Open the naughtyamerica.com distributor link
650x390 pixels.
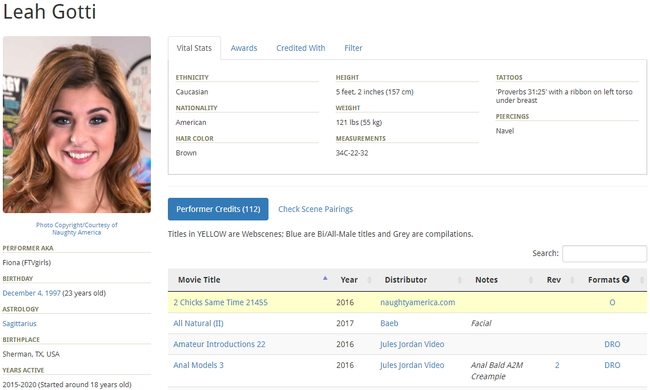[x=417, y=303]
